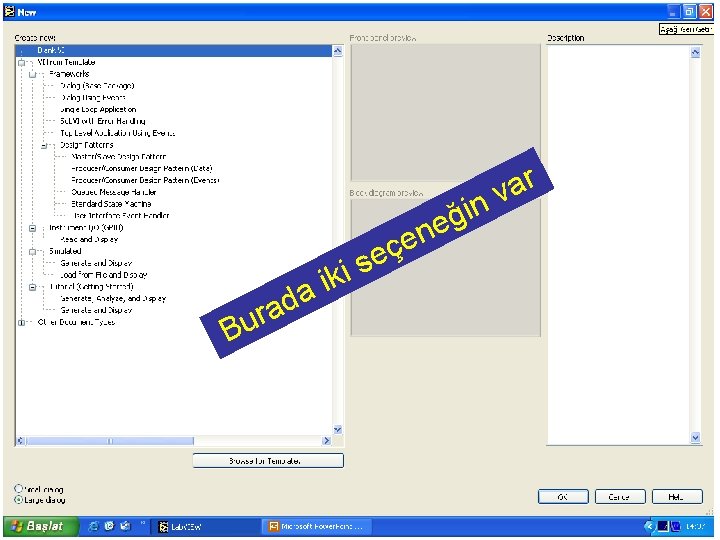Open Help for the New dialog
Image resolution: width=720 pixels, height=540 pixels.
point(677,497)
